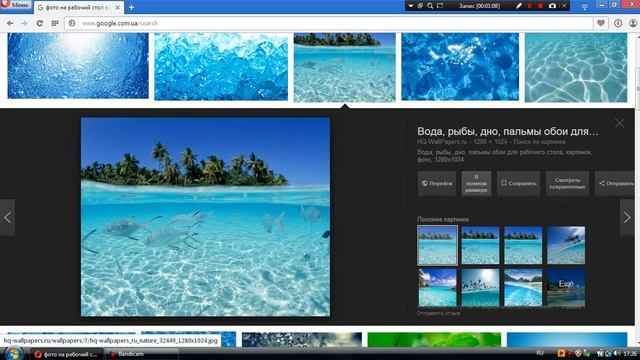This screenshot has height=360, width=640.
Task: Select bottom-row similar image with lagoon and clouds
Action: click(x=437, y=287)
